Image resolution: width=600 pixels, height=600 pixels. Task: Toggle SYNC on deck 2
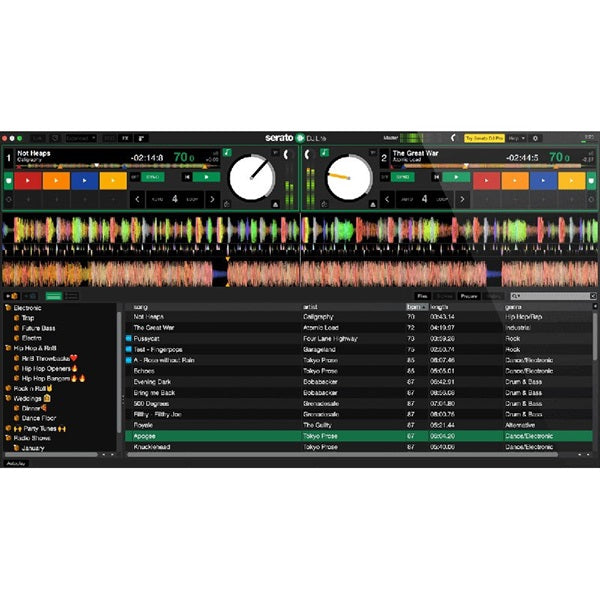[x=402, y=177]
